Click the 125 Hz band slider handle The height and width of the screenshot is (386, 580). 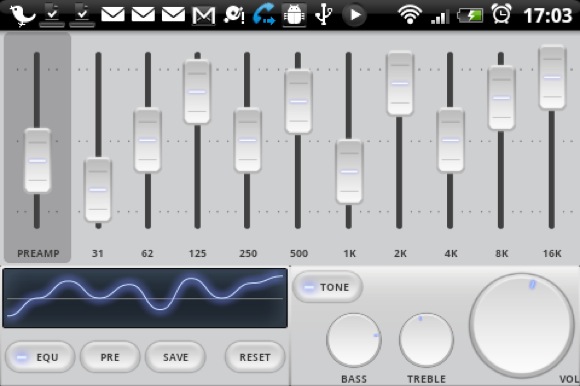pyautogui.click(x=197, y=92)
